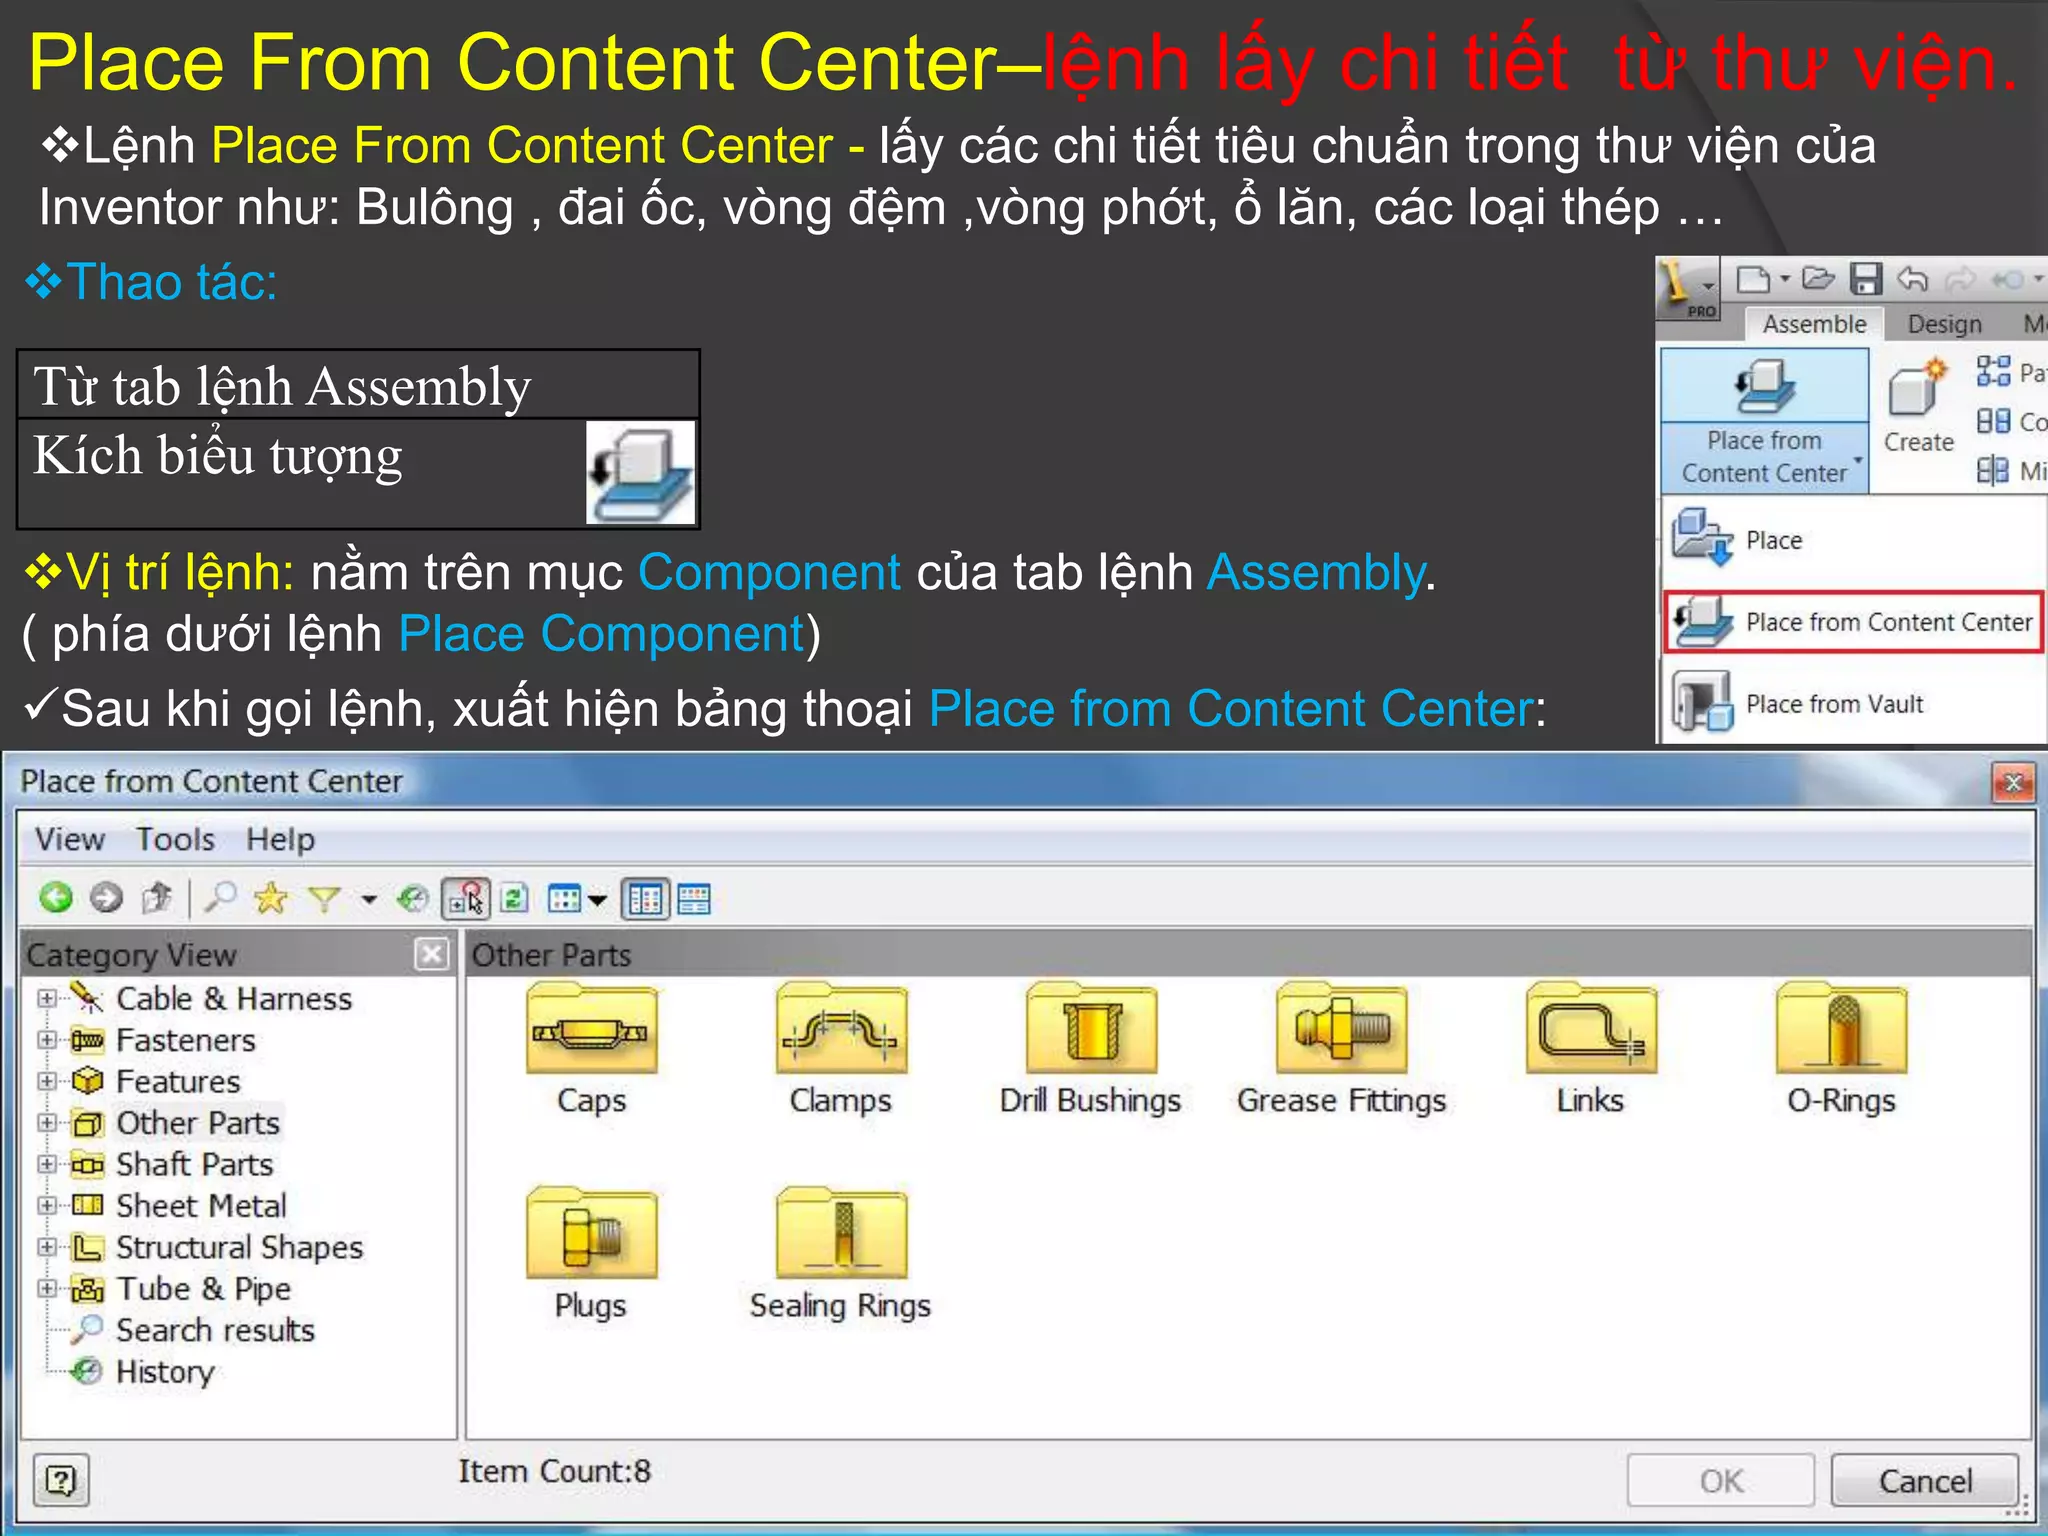Viewport: 2048px width, 1536px height.
Task: Open the Clamps folder
Action: pos(841,1049)
